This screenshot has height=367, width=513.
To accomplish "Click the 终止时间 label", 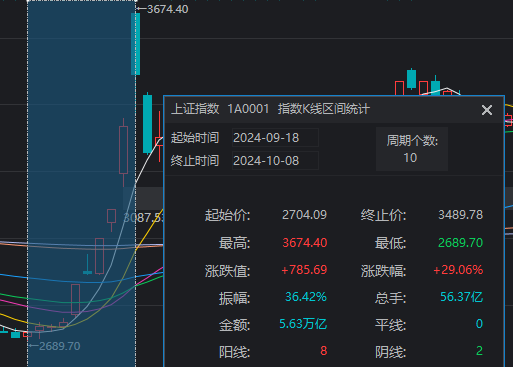I will [195, 161].
